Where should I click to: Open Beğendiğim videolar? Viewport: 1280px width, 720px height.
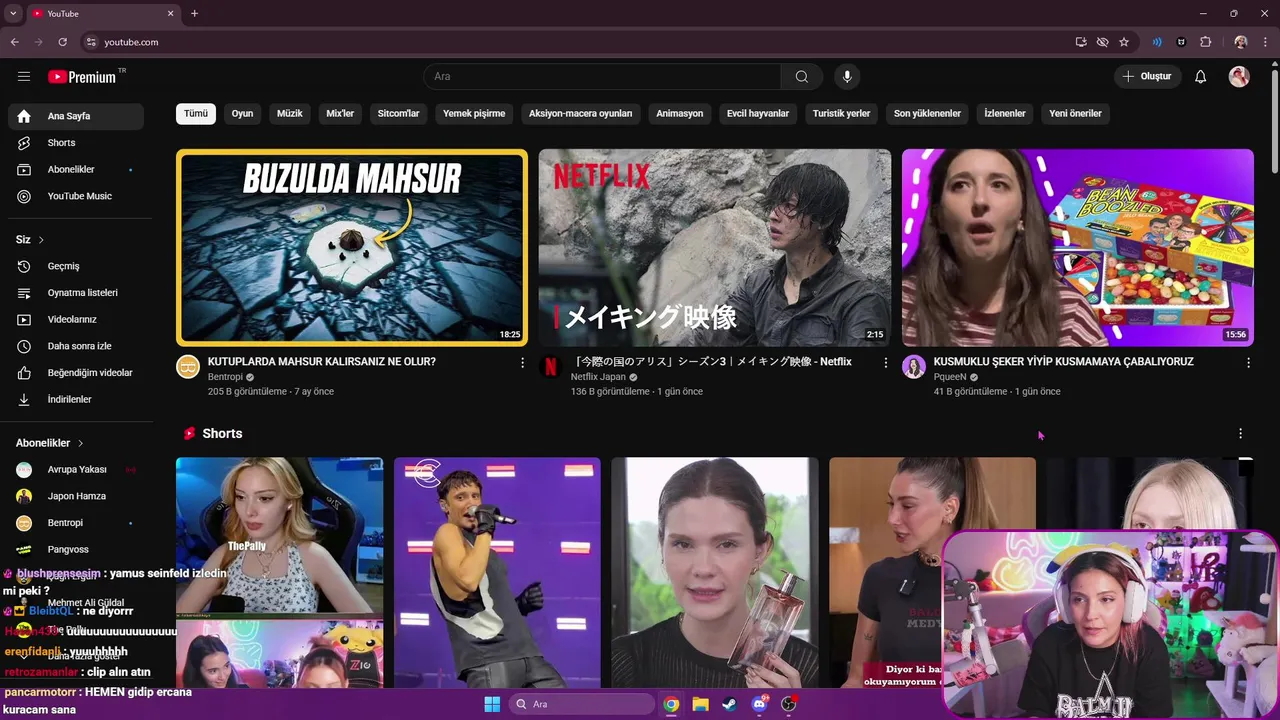[76, 373]
